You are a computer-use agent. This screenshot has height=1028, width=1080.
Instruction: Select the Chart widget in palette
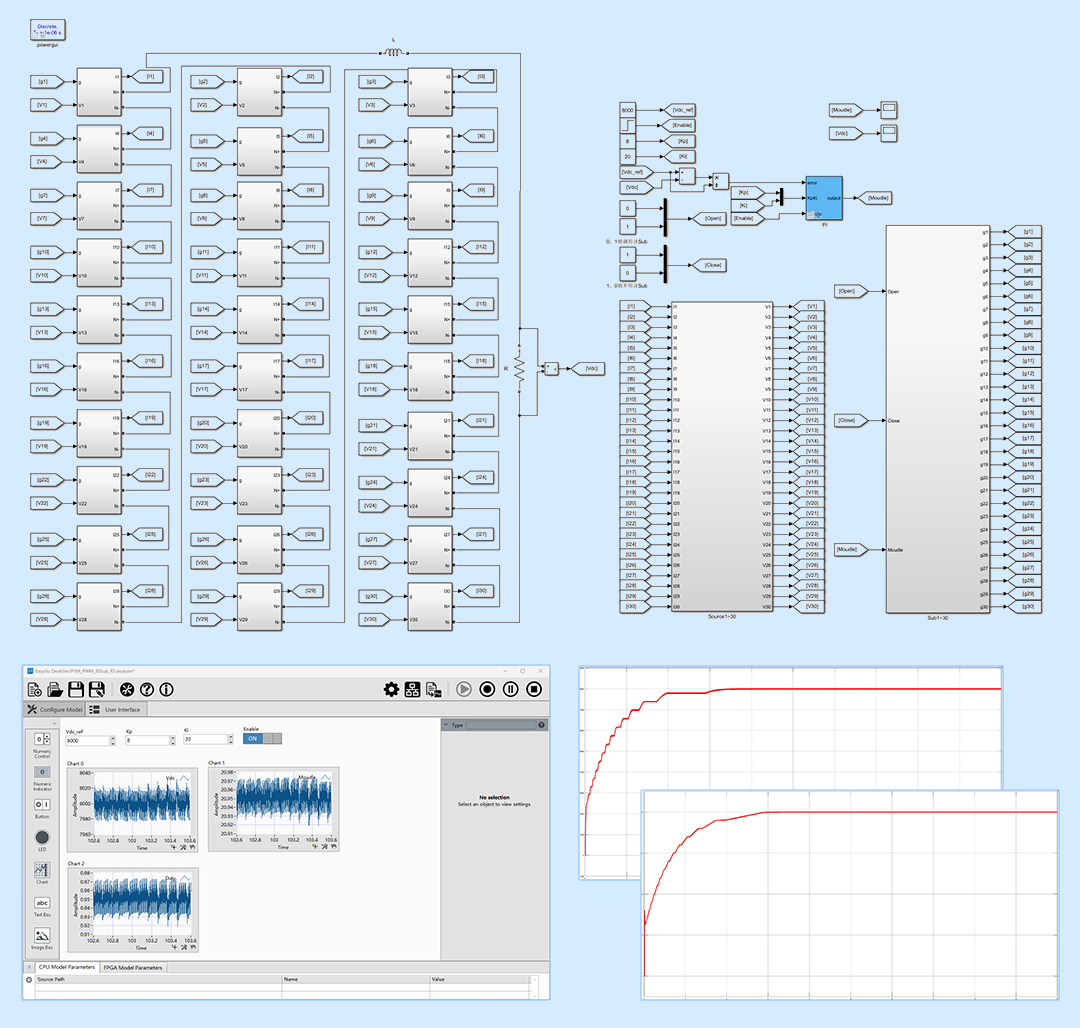point(42,871)
